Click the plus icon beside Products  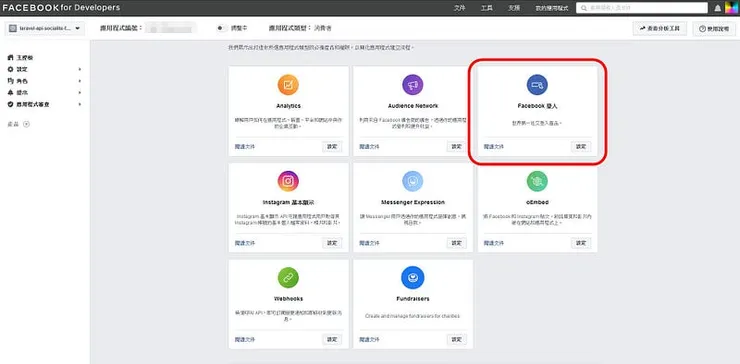click(x=26, y=124)
